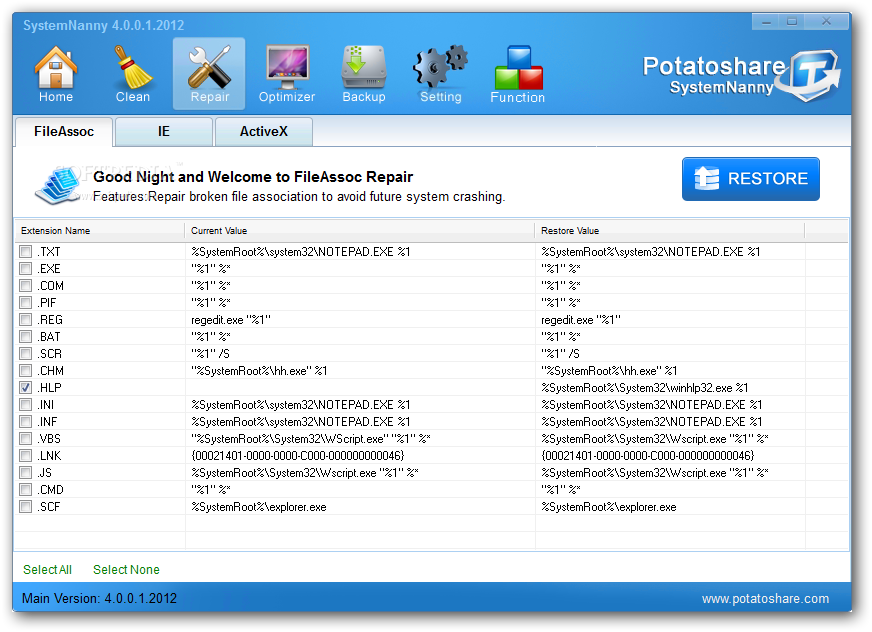Open the Function colored blocks icon
872x632 pixels.
click(518, 74)
